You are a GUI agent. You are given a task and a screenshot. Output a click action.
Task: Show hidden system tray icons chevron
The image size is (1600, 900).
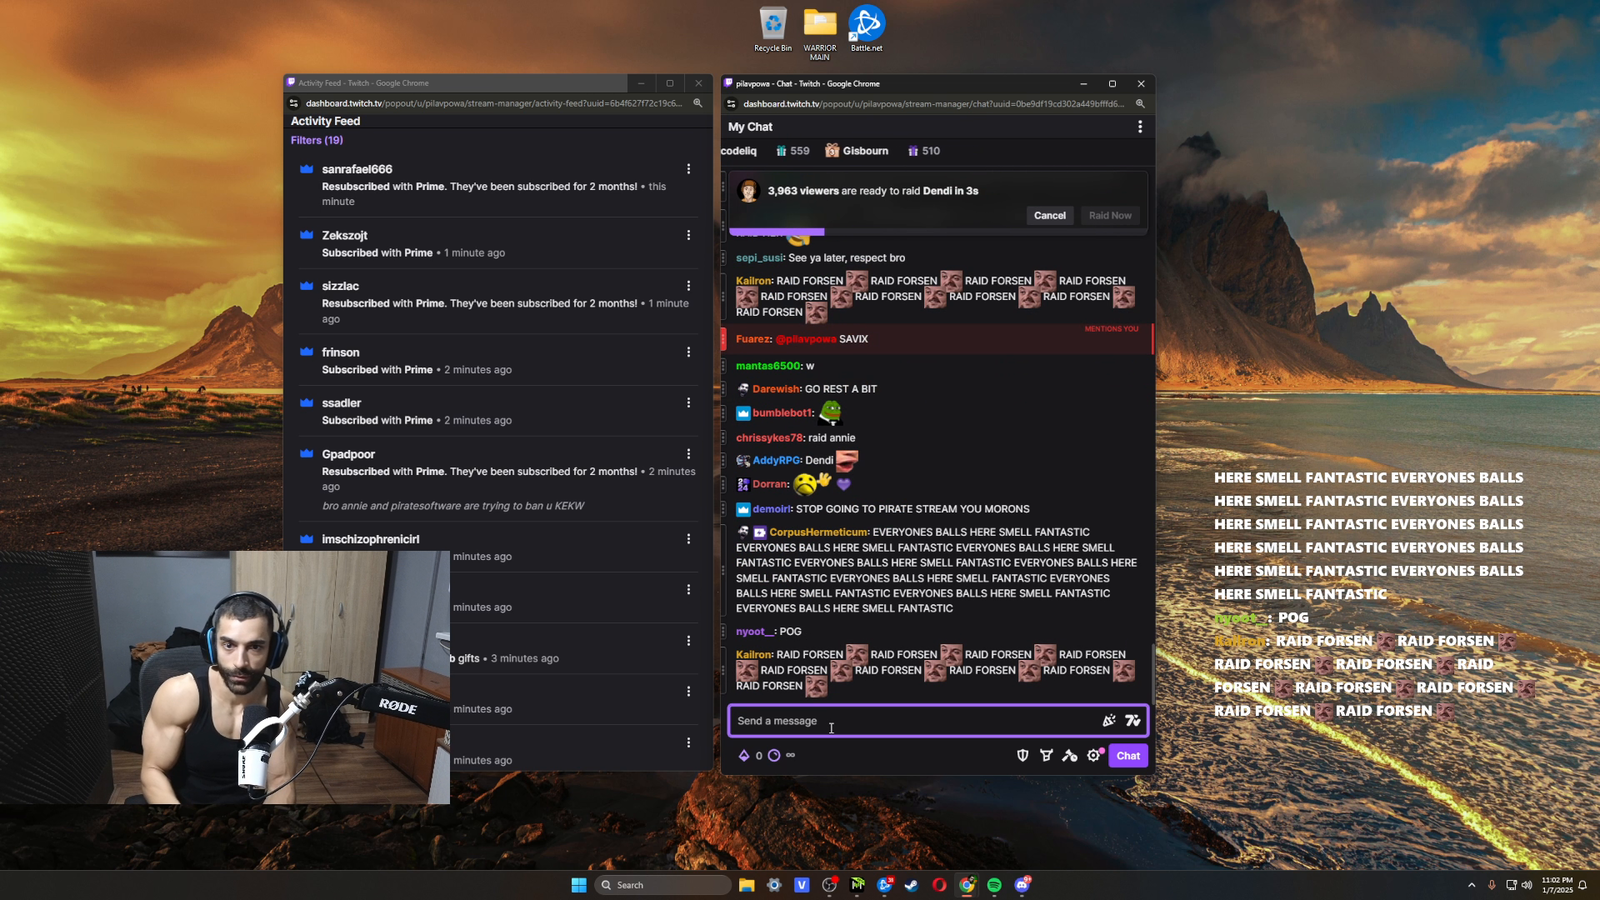click(x=1471, y=885)
